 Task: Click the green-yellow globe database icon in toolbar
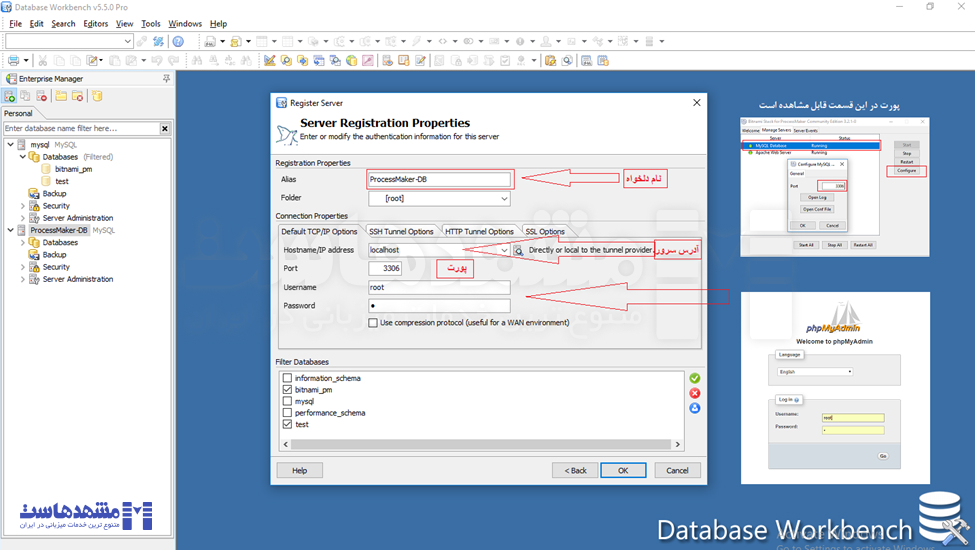(x=351, y=60)
